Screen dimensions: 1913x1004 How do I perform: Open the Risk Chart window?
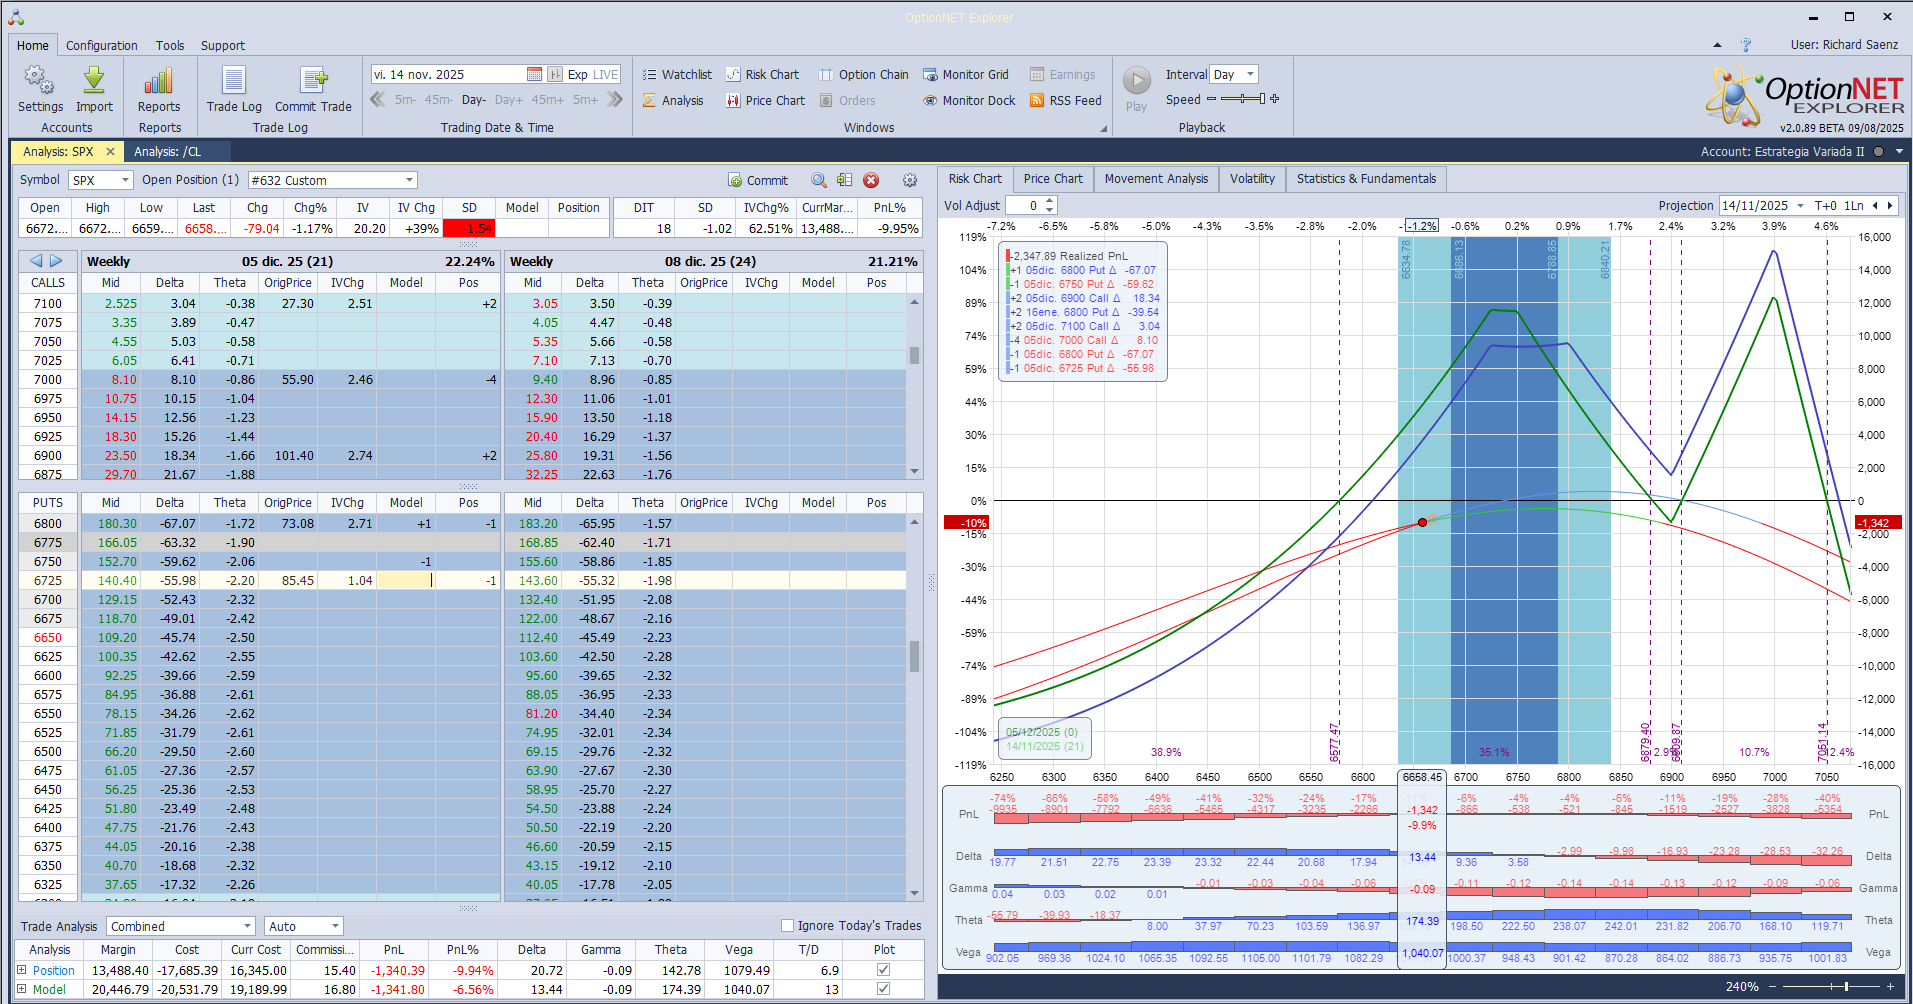(x=762, y=75)
